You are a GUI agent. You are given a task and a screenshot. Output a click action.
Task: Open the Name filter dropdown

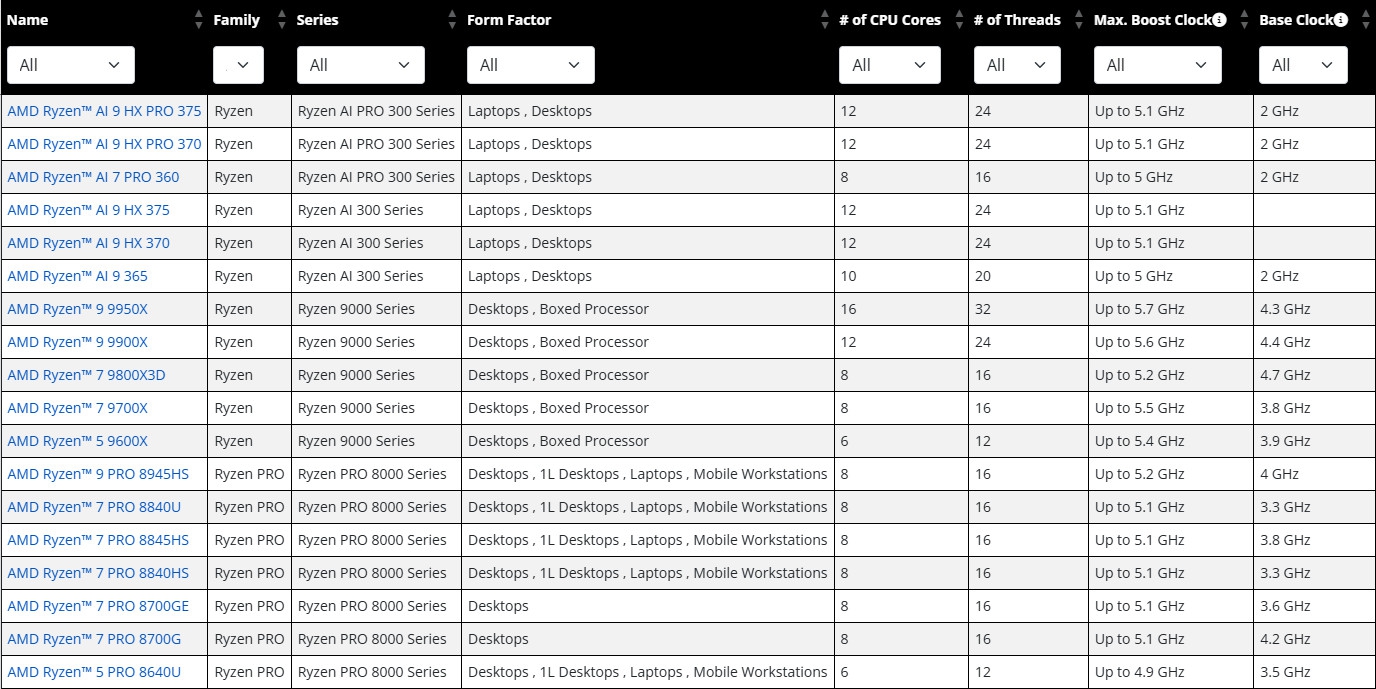[70, 65]
